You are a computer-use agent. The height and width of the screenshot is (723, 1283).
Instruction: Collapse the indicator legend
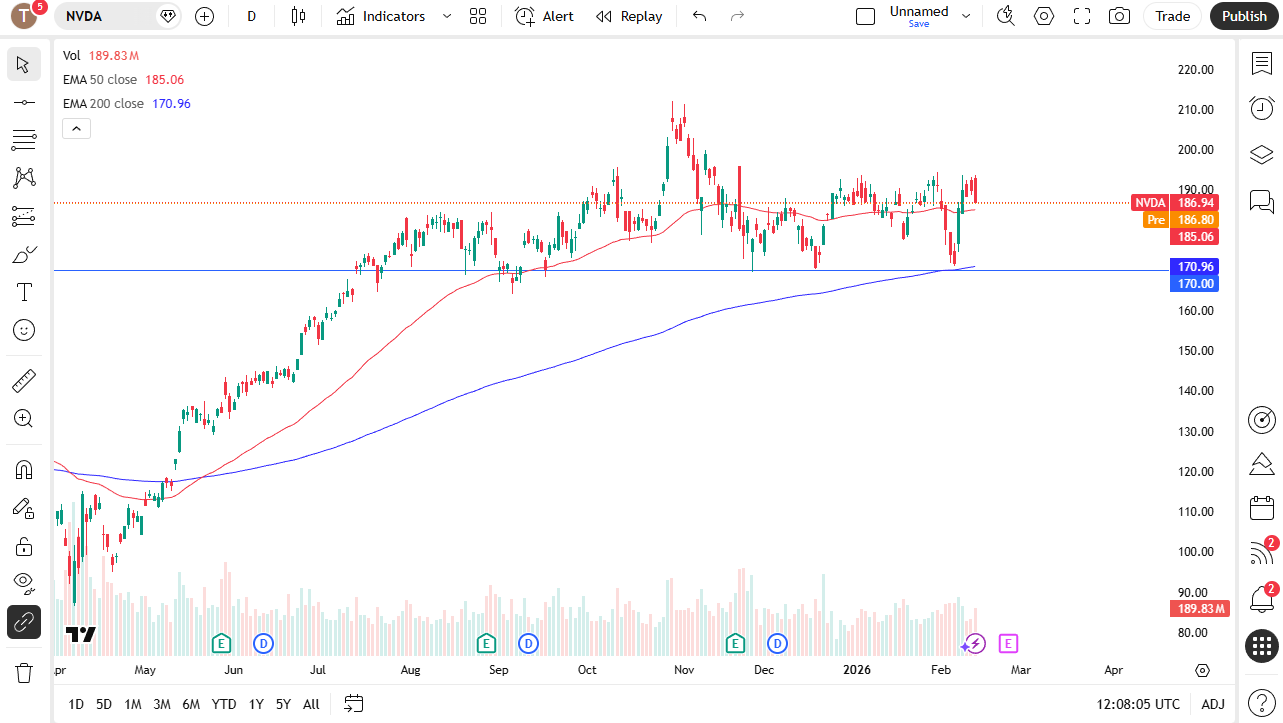[x=77, y=128]
